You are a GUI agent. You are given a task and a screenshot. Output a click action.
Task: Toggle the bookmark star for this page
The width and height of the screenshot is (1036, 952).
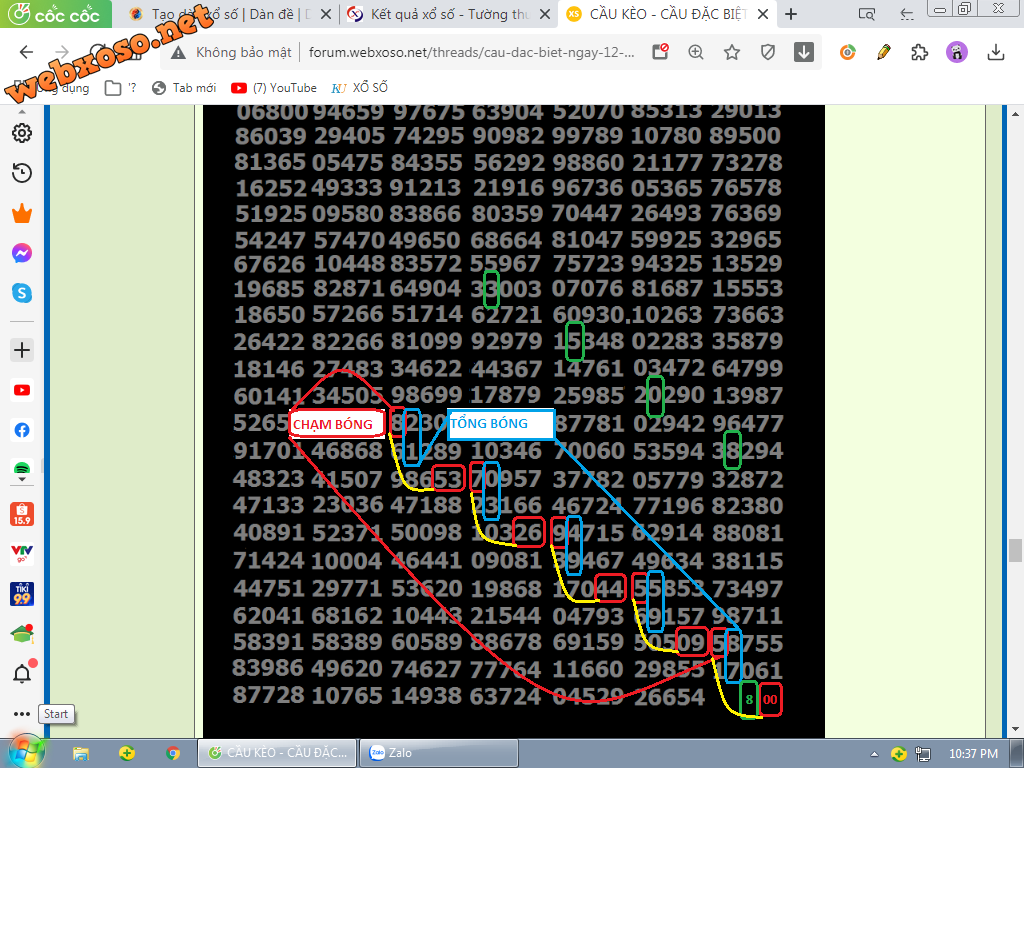coord(732,52)
